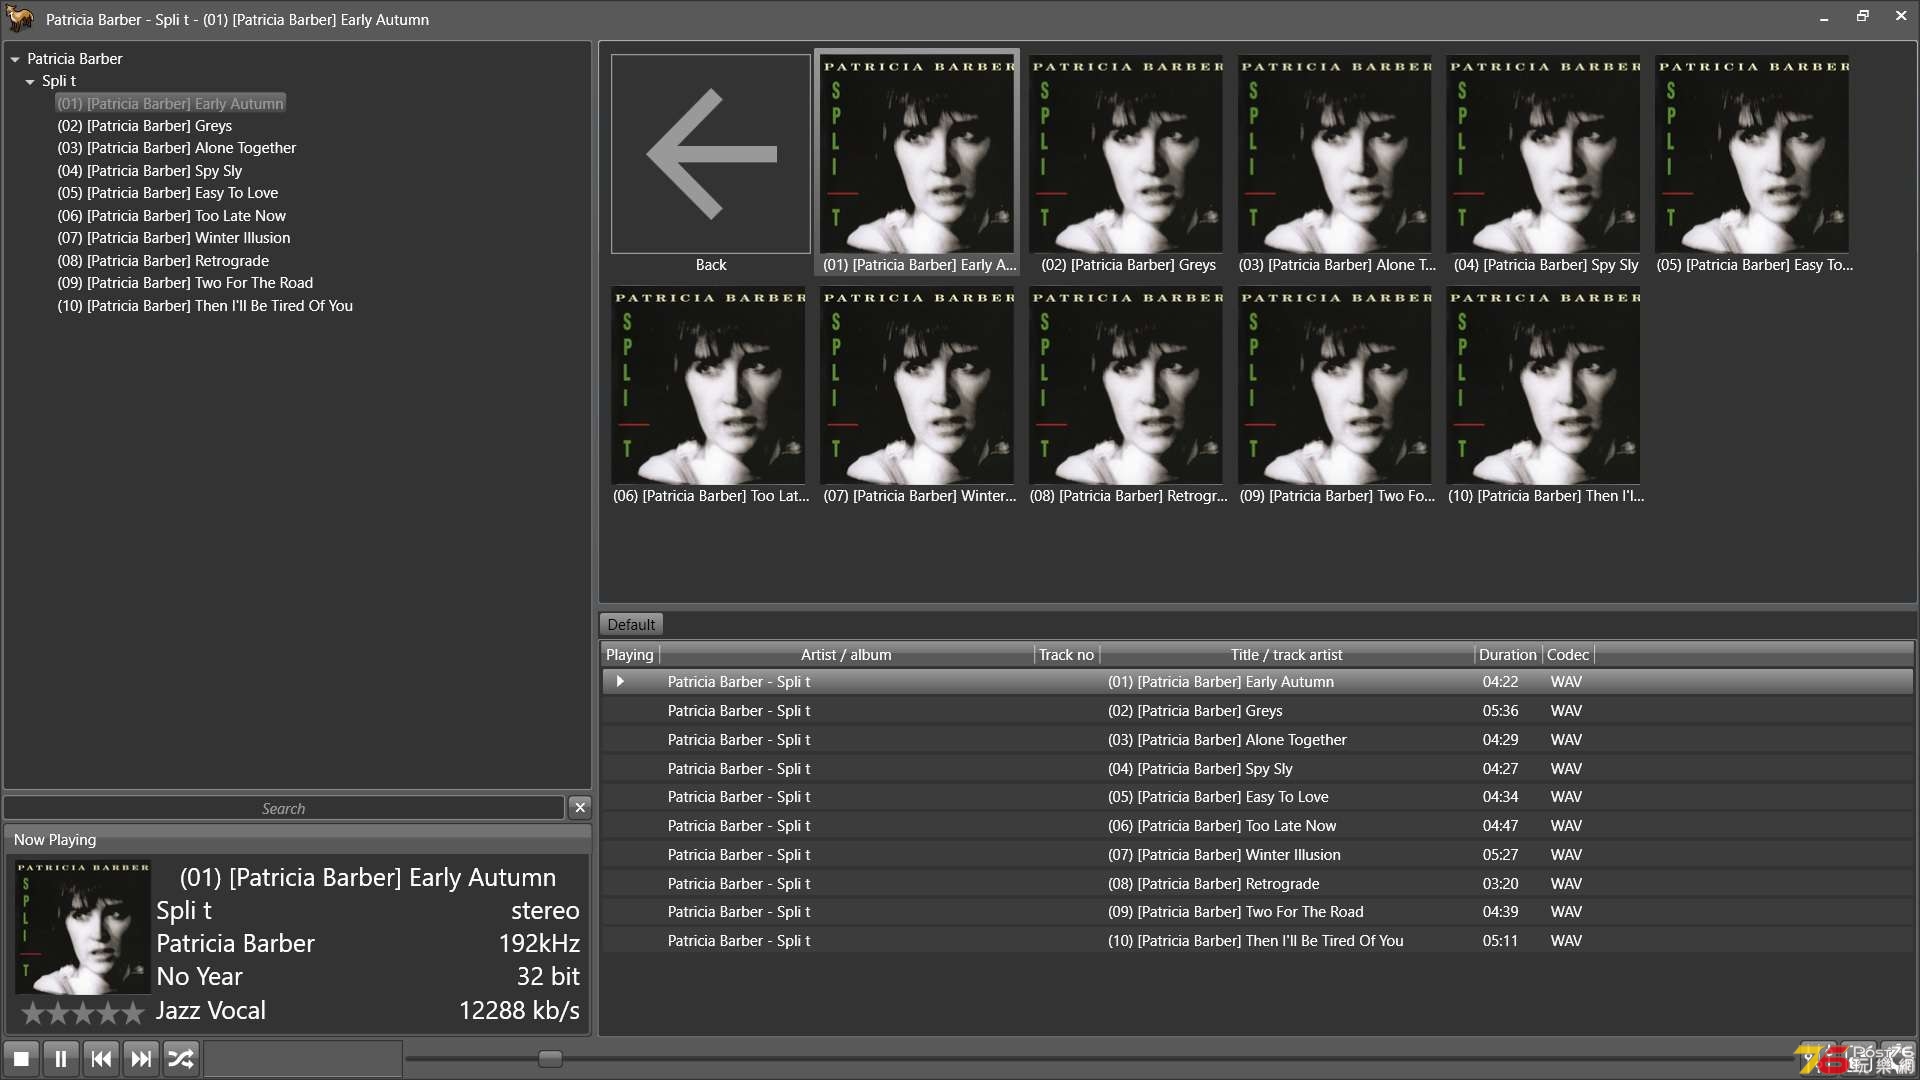This screenshot has width=1920, height=1080.
Task: Select playlist row (04) Spy Sly
Action: [1257, 769]
